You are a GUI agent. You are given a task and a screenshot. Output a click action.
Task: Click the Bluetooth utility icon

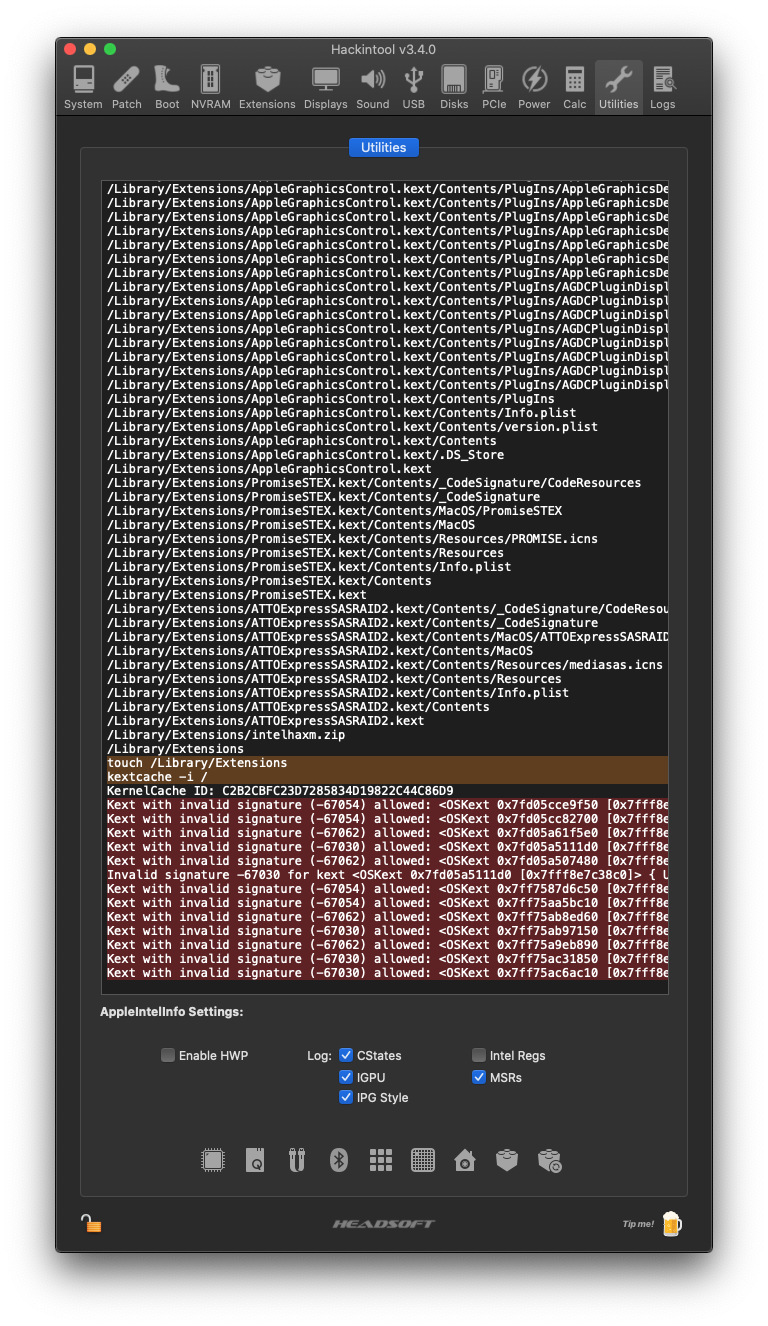point(339,1160)
